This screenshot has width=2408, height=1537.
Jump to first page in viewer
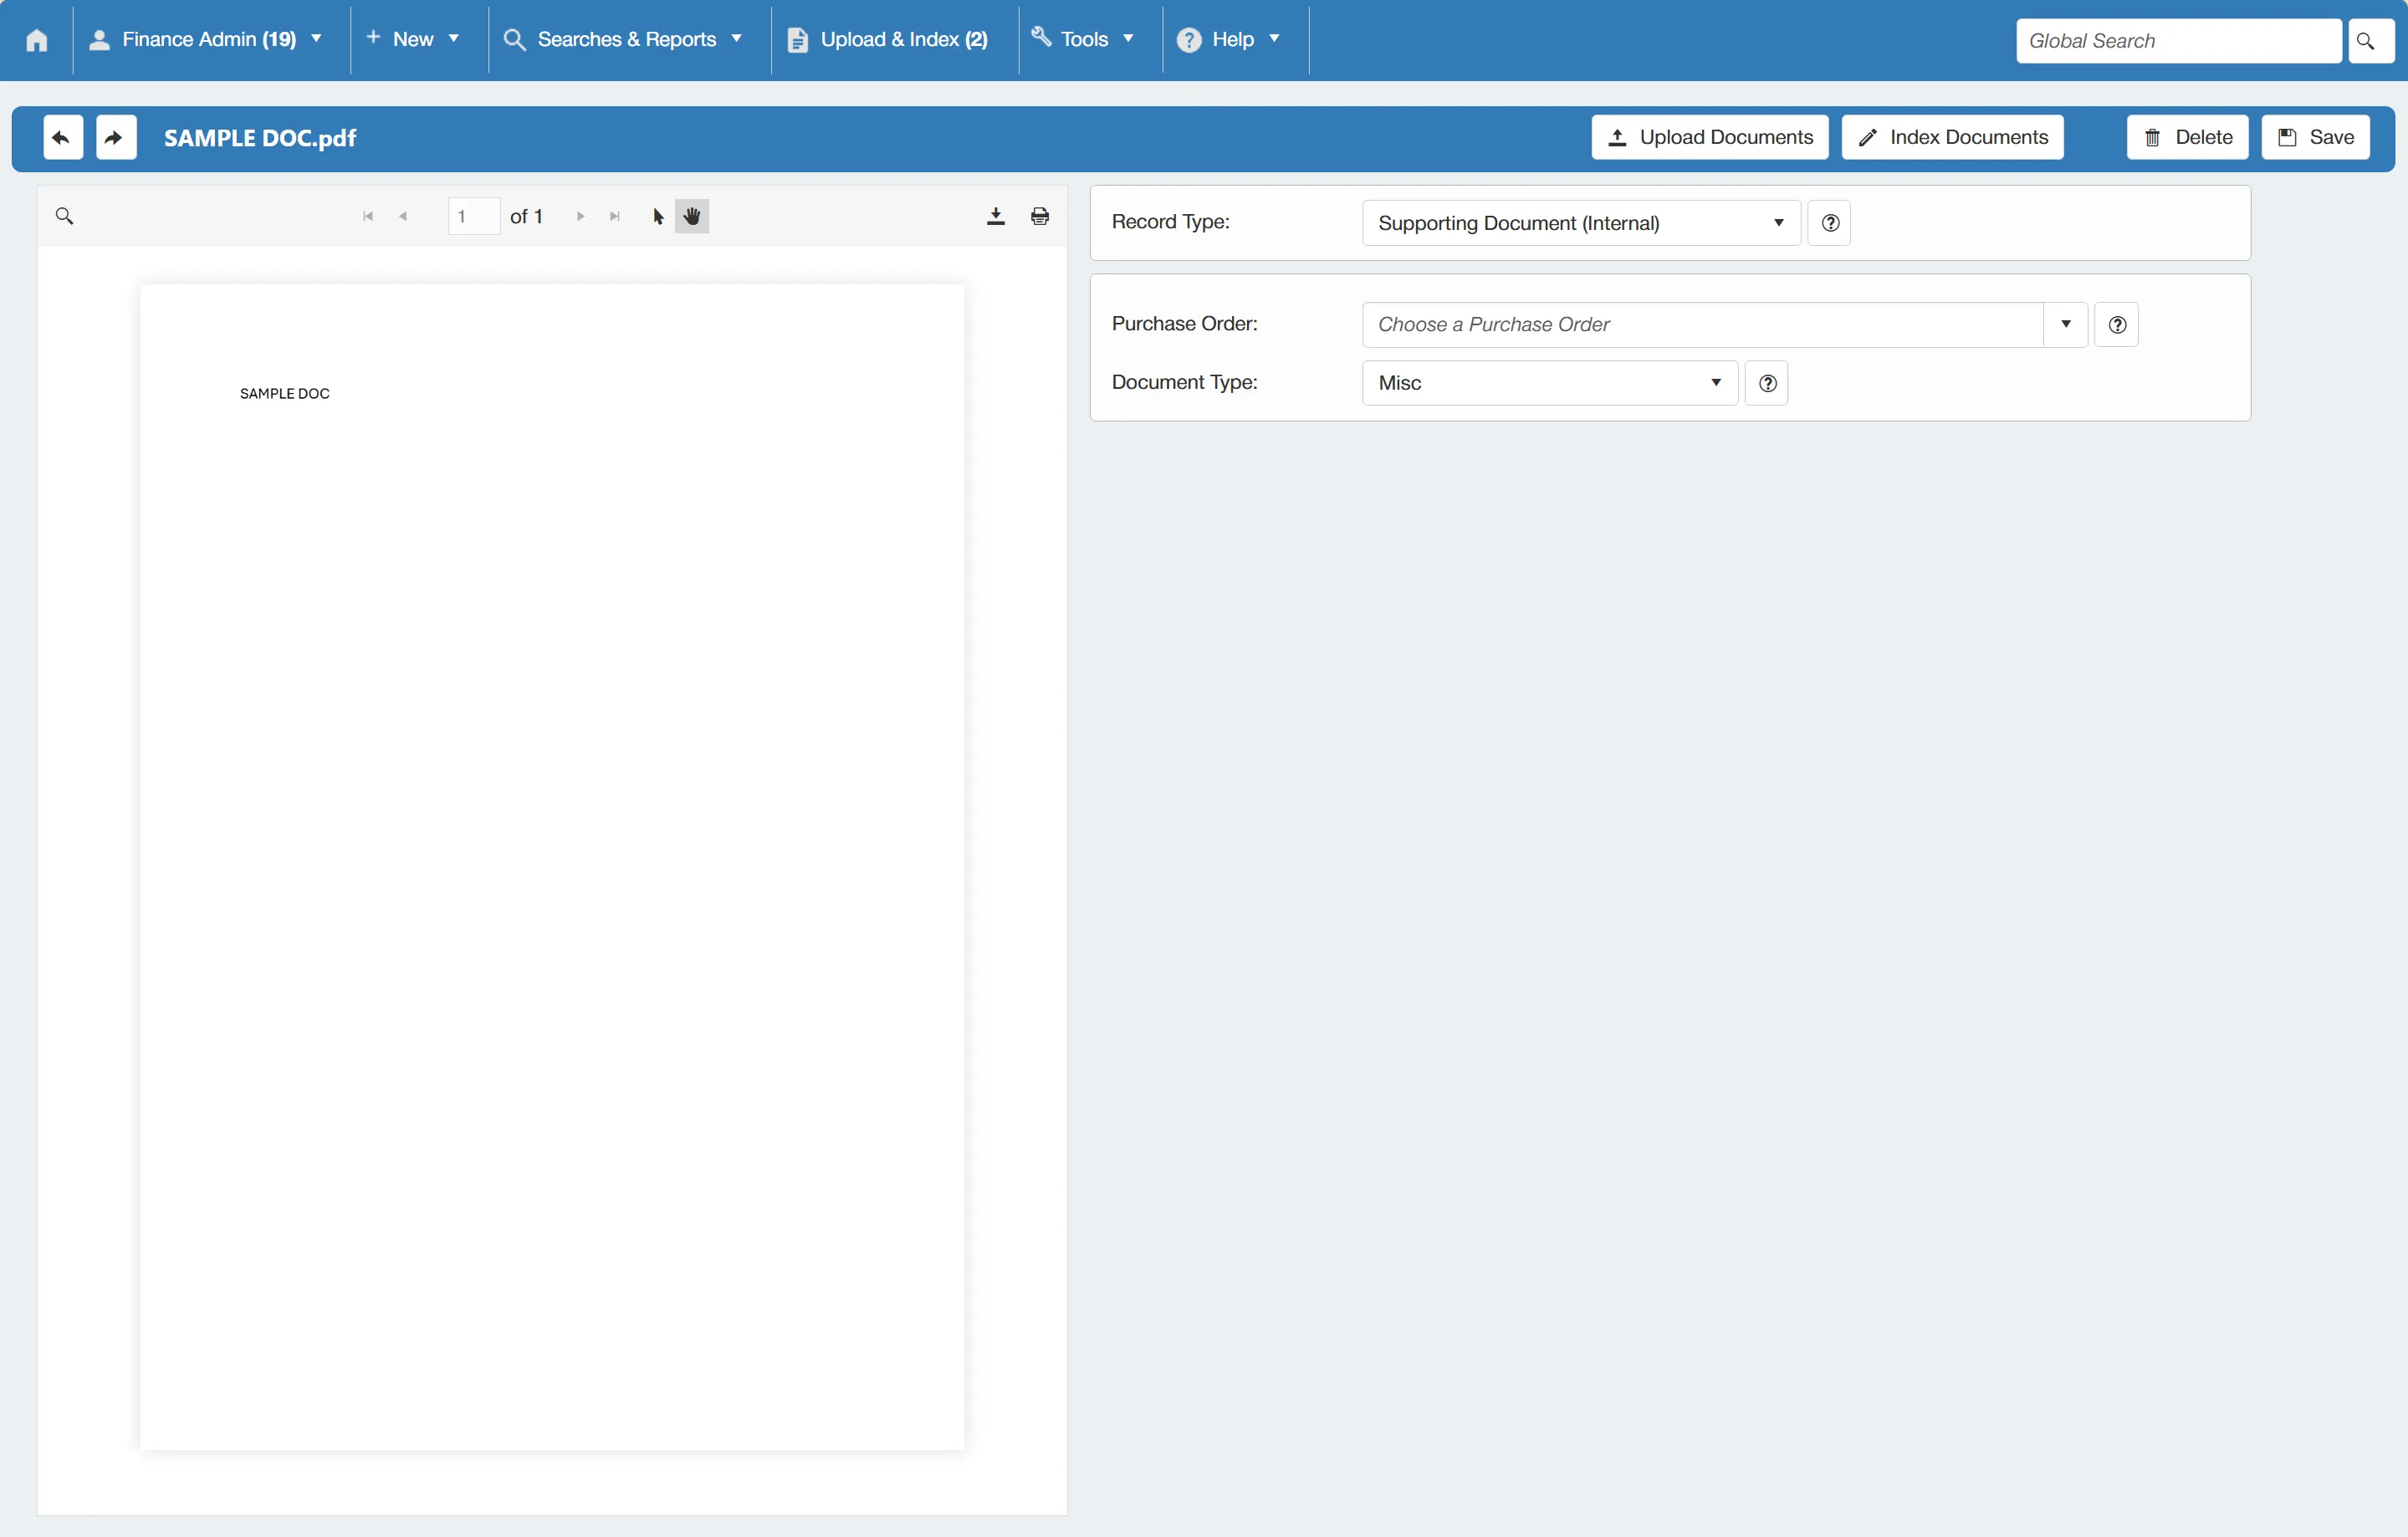pos(368,216)
